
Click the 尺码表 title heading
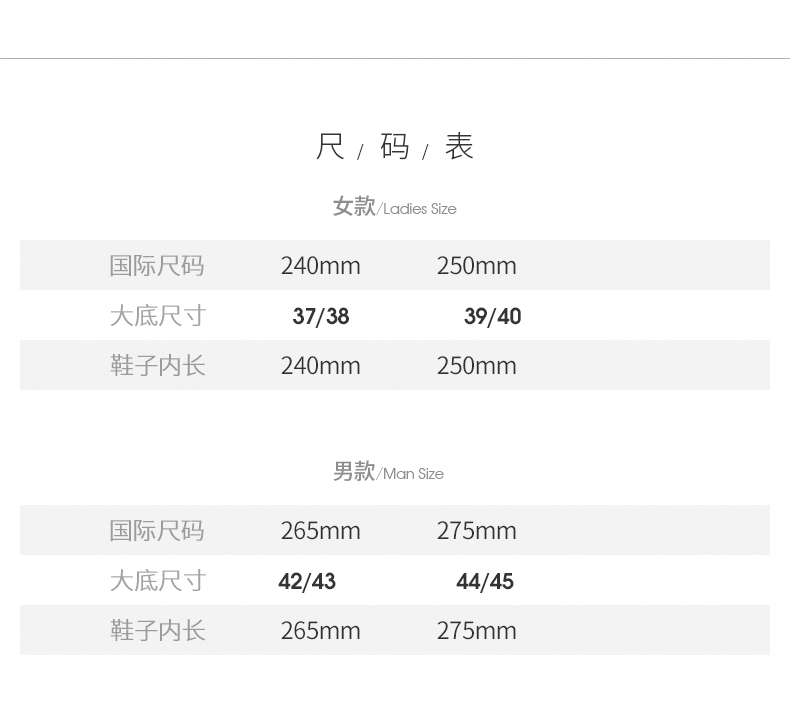tap(394, 147)
